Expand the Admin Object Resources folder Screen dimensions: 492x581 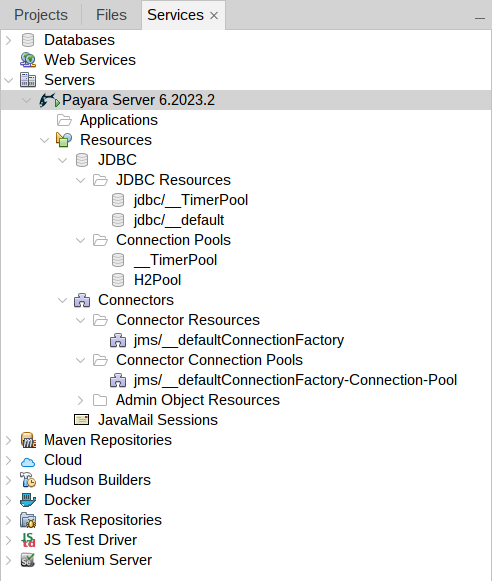[x=80, y=400]
